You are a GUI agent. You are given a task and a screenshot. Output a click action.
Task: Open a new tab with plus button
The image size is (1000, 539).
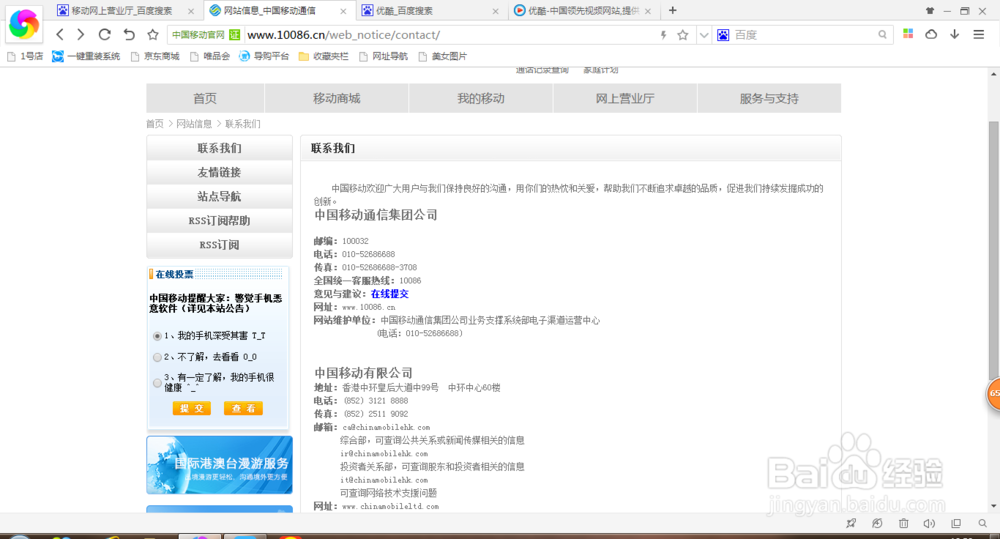coord(672,10)
